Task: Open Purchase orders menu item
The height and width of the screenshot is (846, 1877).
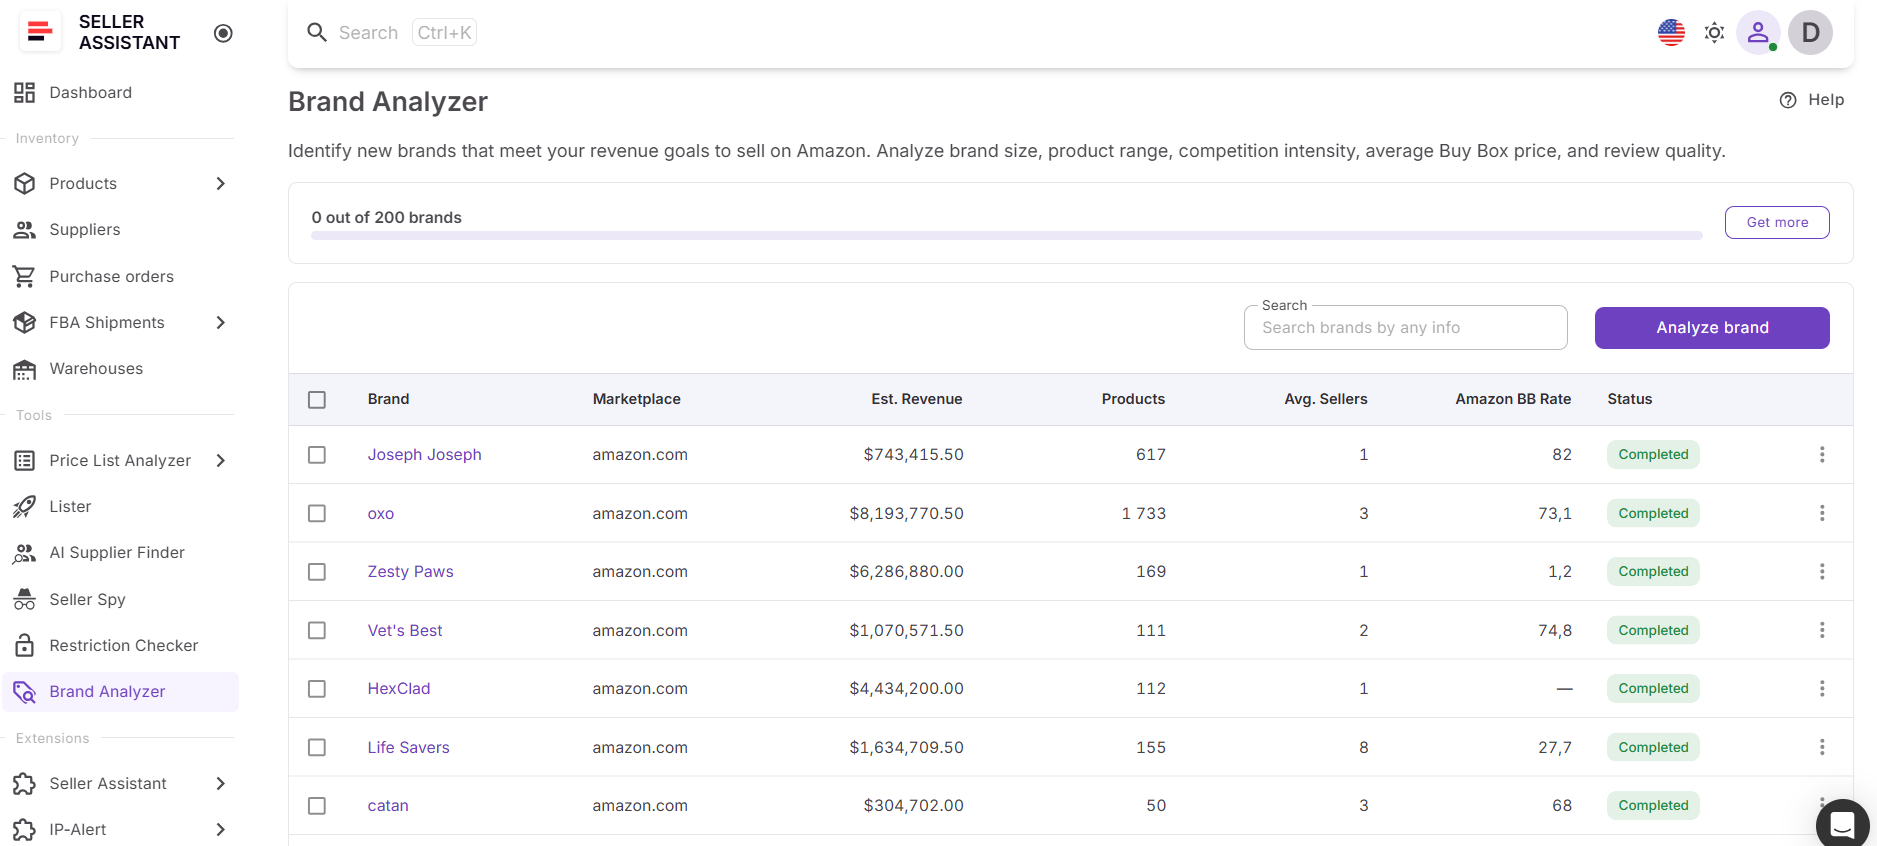Action: click(120, 277)
